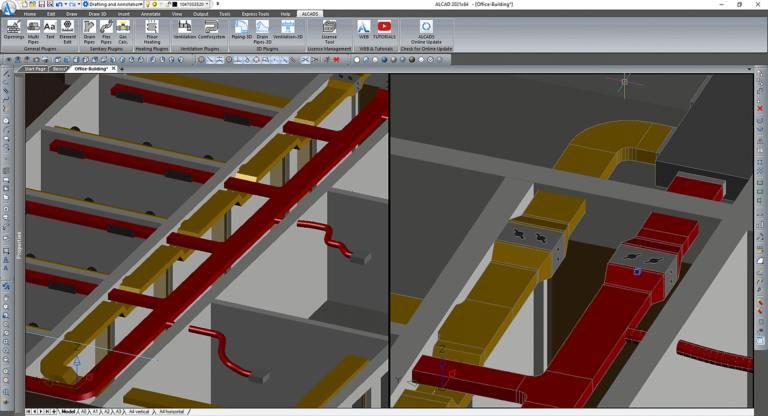Add a new drawing tab with plus
This screenshot has height=416, width=768.
point(122,69)
